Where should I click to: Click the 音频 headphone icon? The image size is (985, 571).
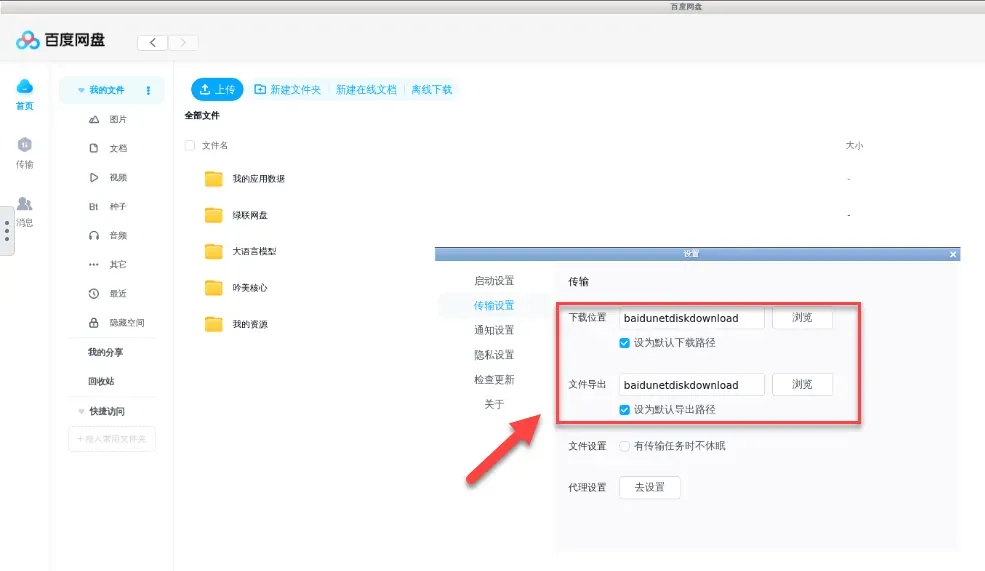[x=94, y=236]
